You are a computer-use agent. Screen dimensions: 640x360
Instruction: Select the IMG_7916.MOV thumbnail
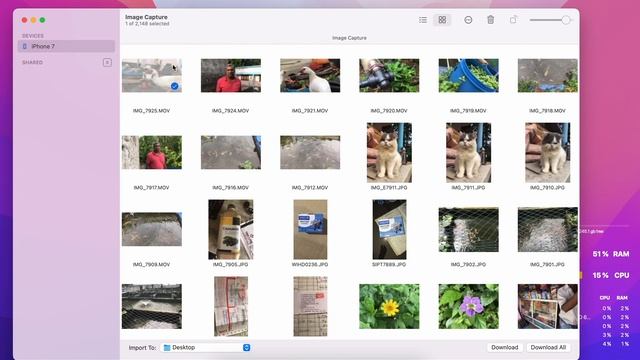coord(231,152)
